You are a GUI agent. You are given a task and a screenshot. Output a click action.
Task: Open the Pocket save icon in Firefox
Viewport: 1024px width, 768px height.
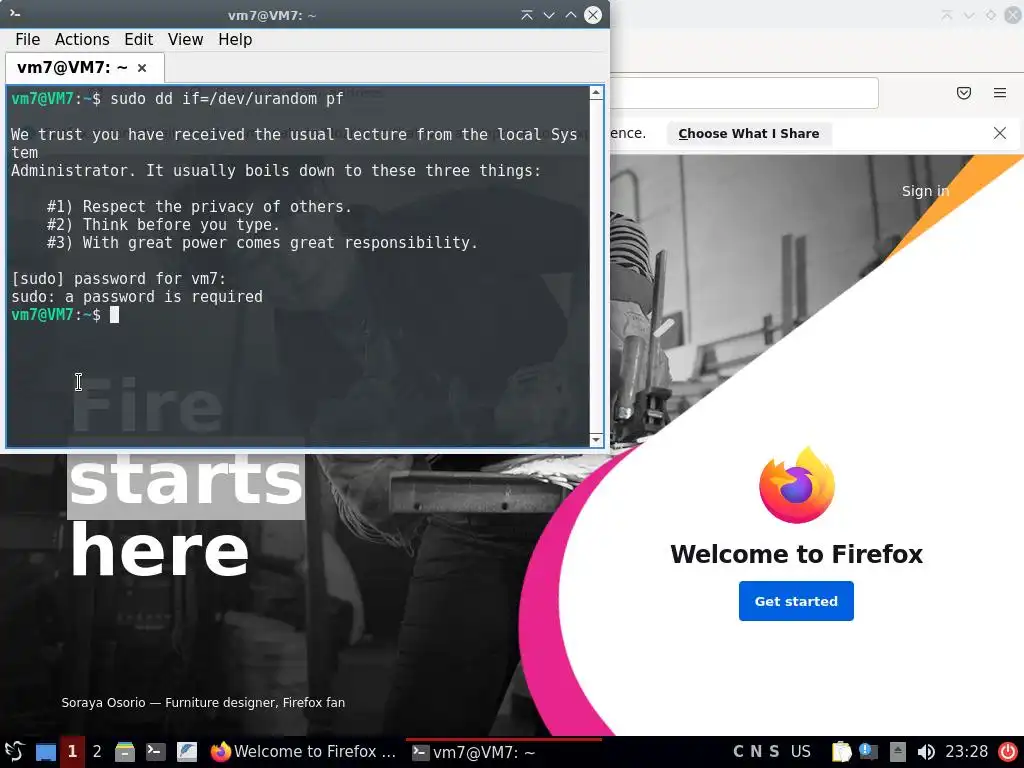coord(964,93)
